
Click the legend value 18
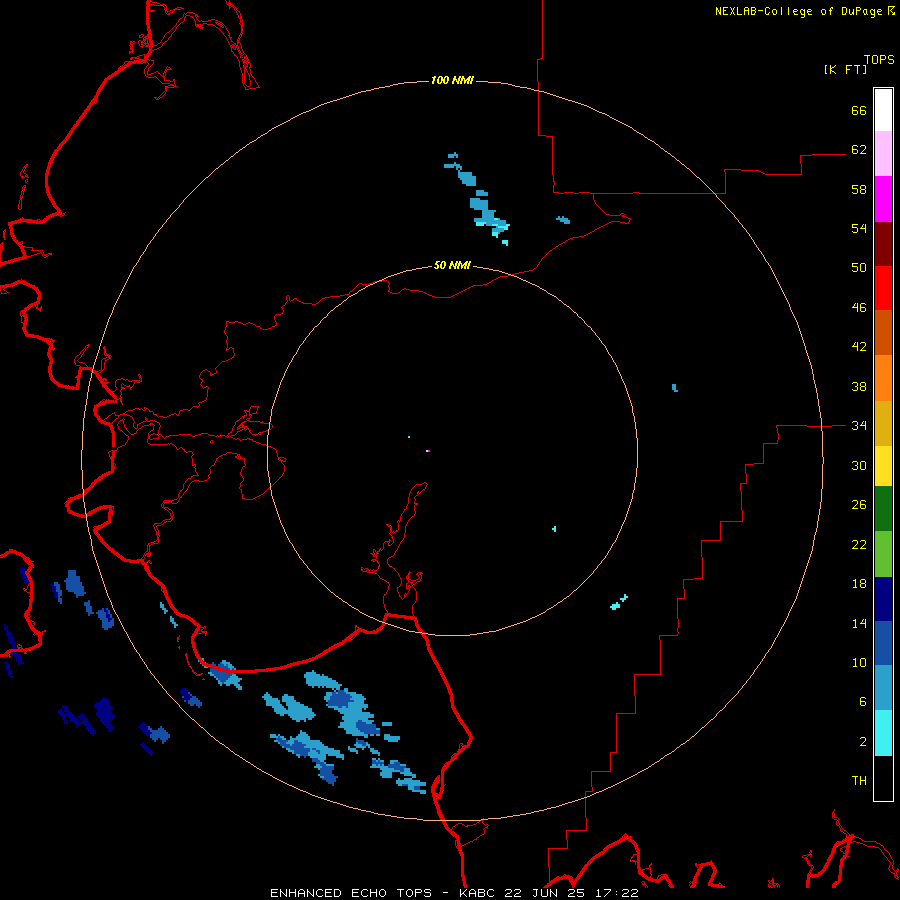[x=859, y=584]
